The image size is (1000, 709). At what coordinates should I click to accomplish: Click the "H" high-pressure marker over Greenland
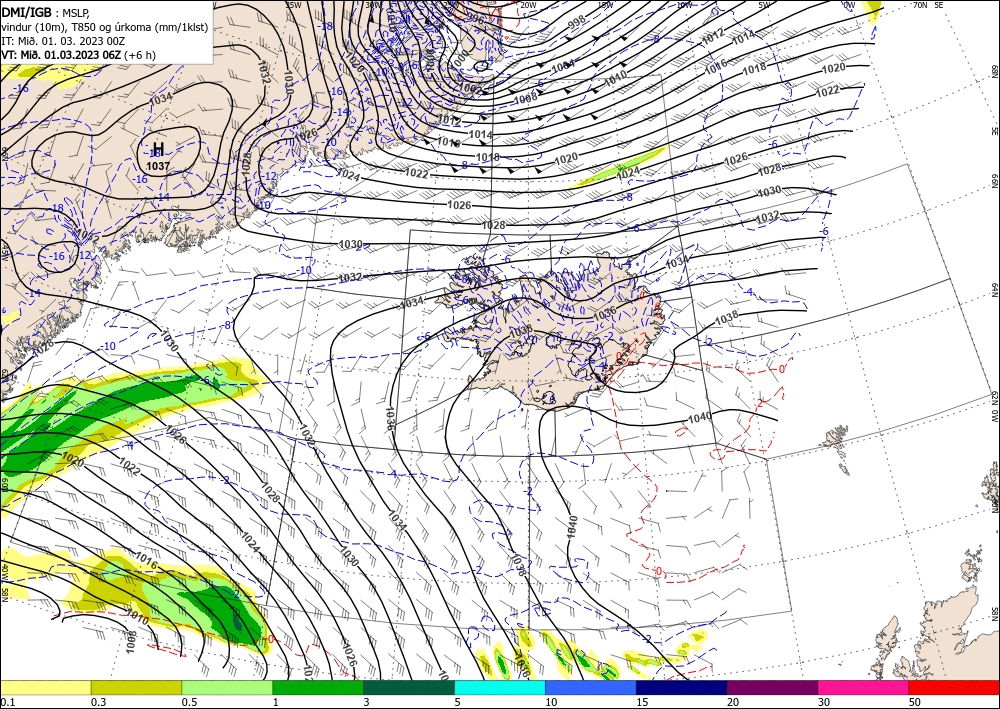[159, 149]
